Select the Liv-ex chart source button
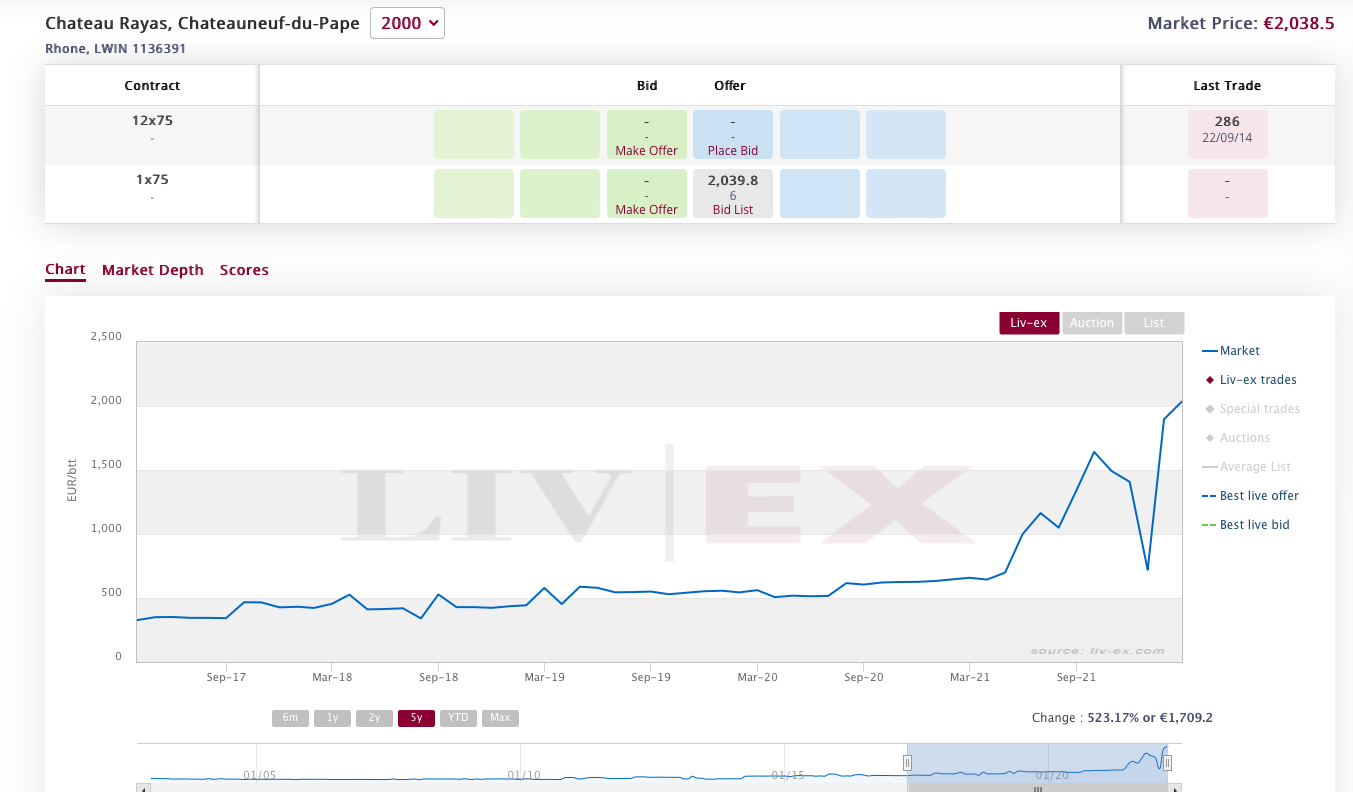This screenshot has width=1353, height=792. tap(1029, 323)
